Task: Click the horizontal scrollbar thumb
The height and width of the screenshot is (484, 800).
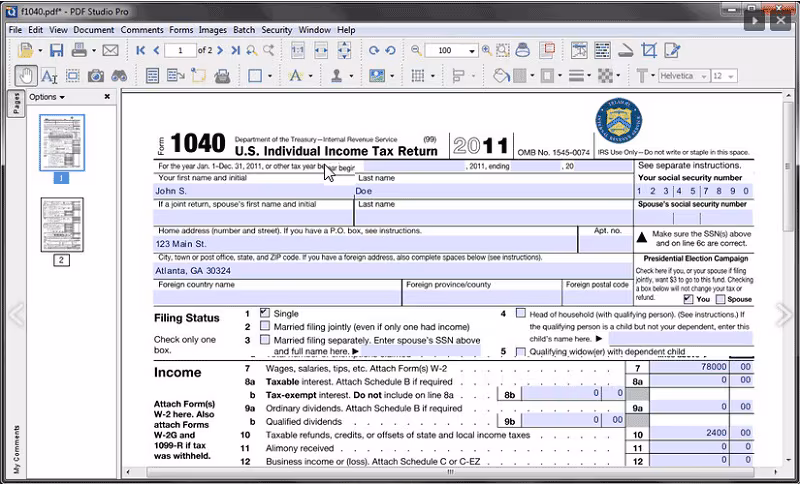Action: pos(451,472)
